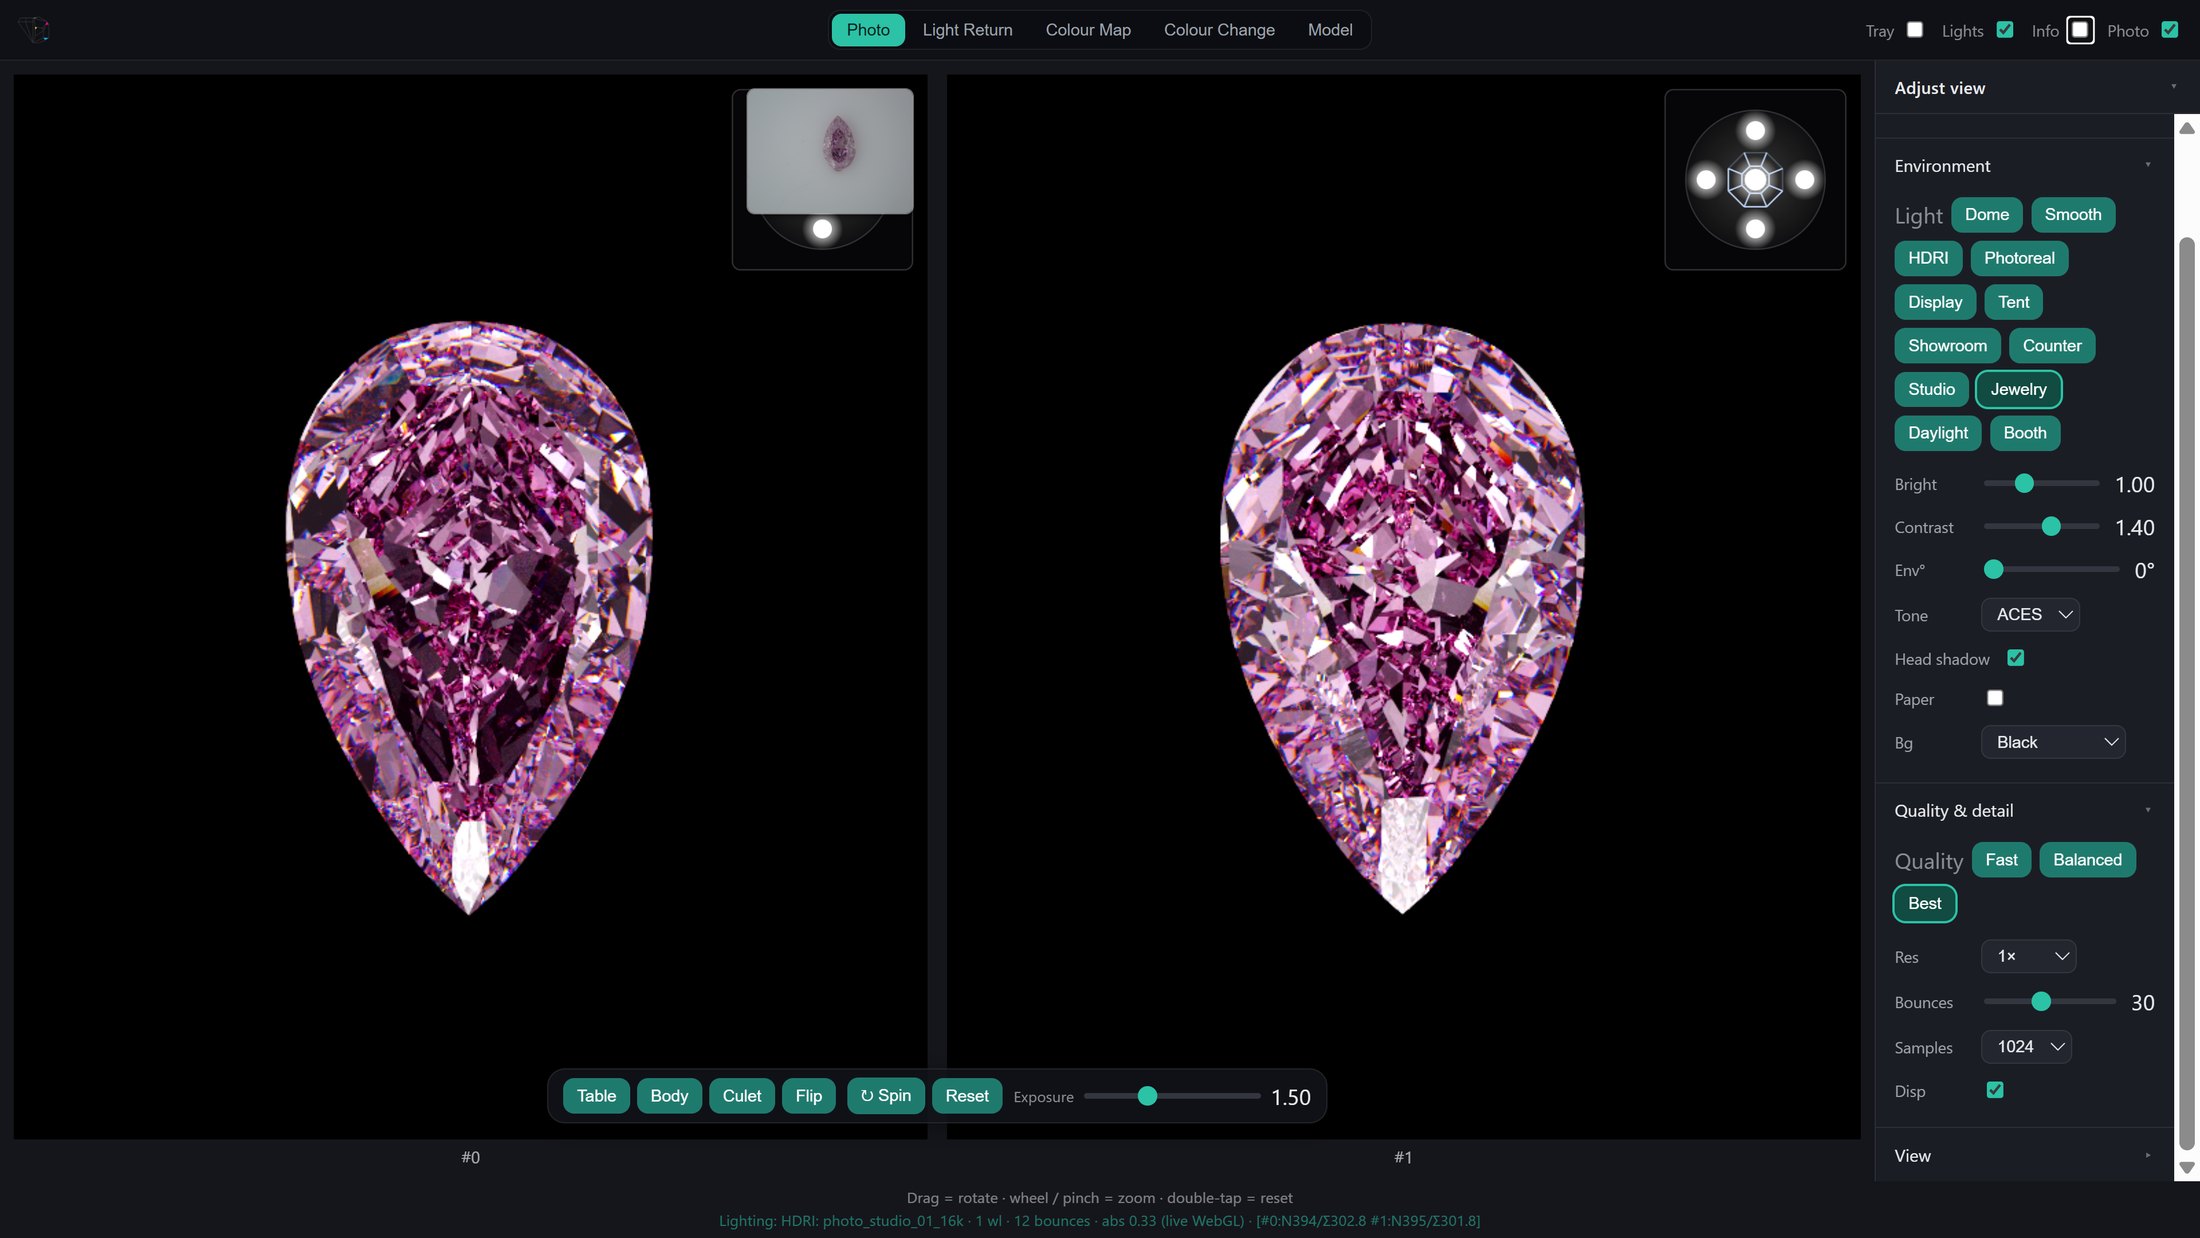Image resolution: width=2200 pixels, height=1238 pixels.
Task: Open the pink gem photo thumbnail
Action: (830, 151)
